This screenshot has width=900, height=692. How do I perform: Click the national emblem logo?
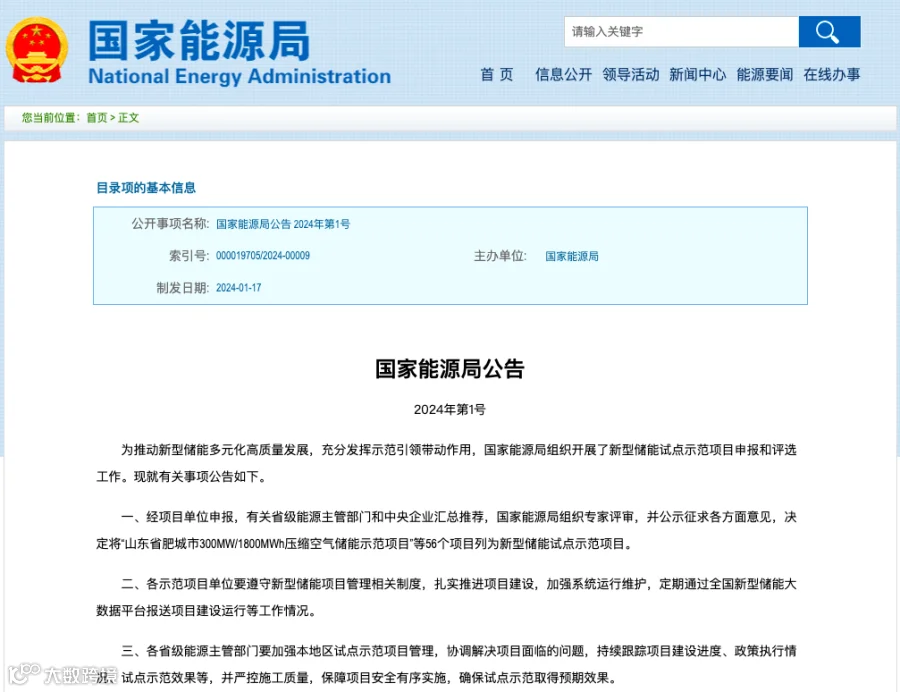37,50
